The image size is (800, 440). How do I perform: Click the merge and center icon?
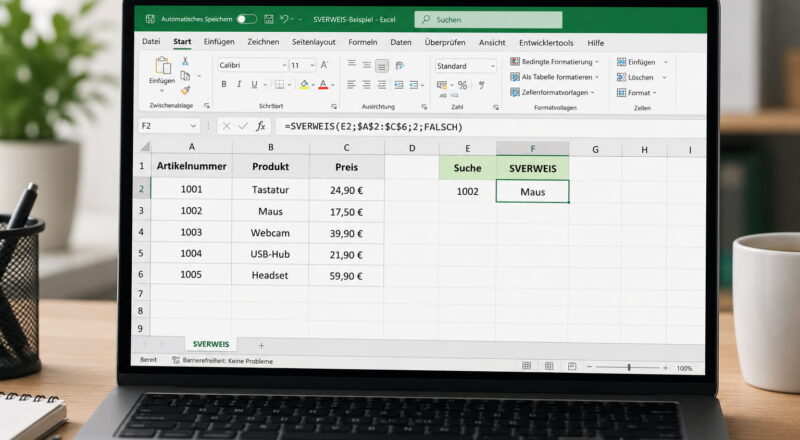[x=414, y=85]
